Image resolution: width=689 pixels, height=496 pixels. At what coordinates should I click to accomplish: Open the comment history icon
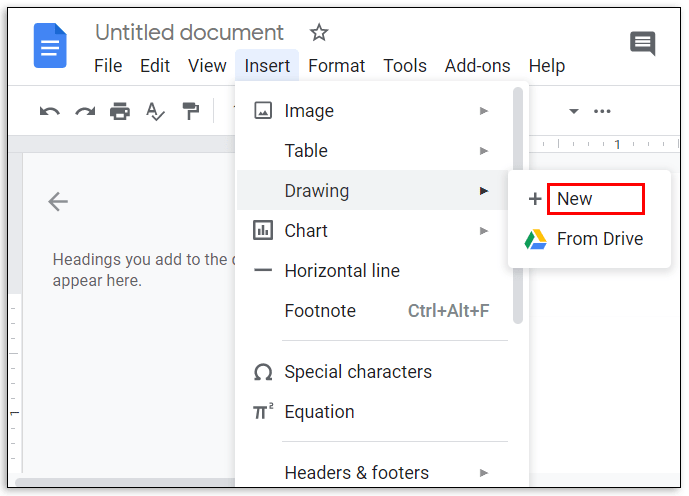(x=642, y=44)
